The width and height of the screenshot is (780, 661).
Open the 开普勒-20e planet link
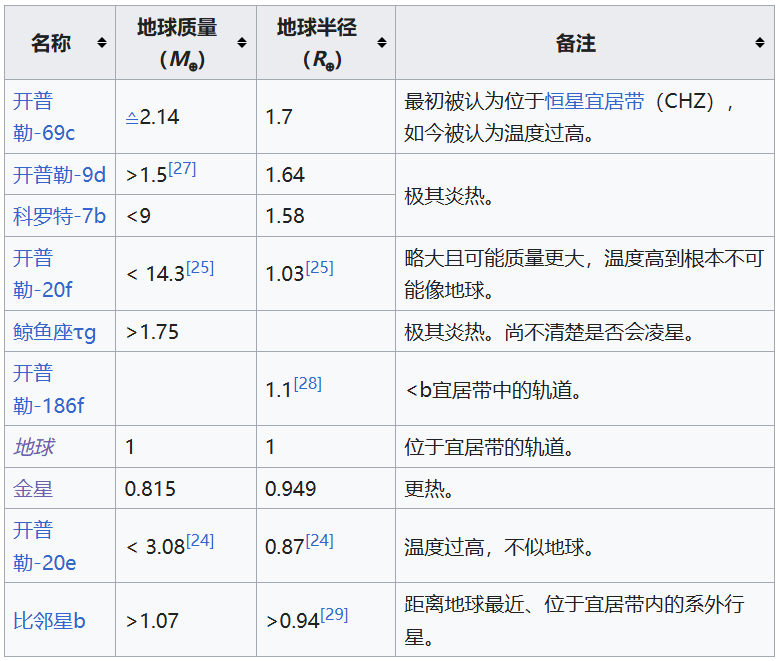coord(44,547)
